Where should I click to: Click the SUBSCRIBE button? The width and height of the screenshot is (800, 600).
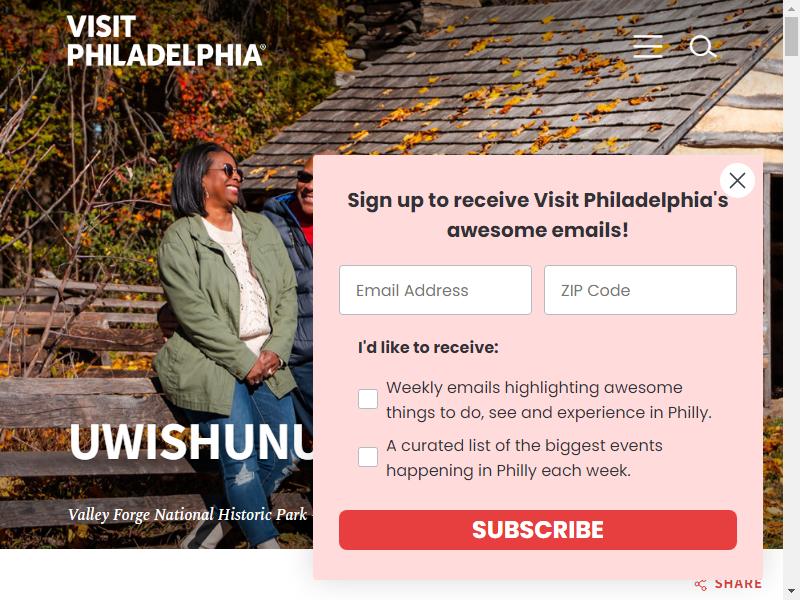click(x=538, y=530)
